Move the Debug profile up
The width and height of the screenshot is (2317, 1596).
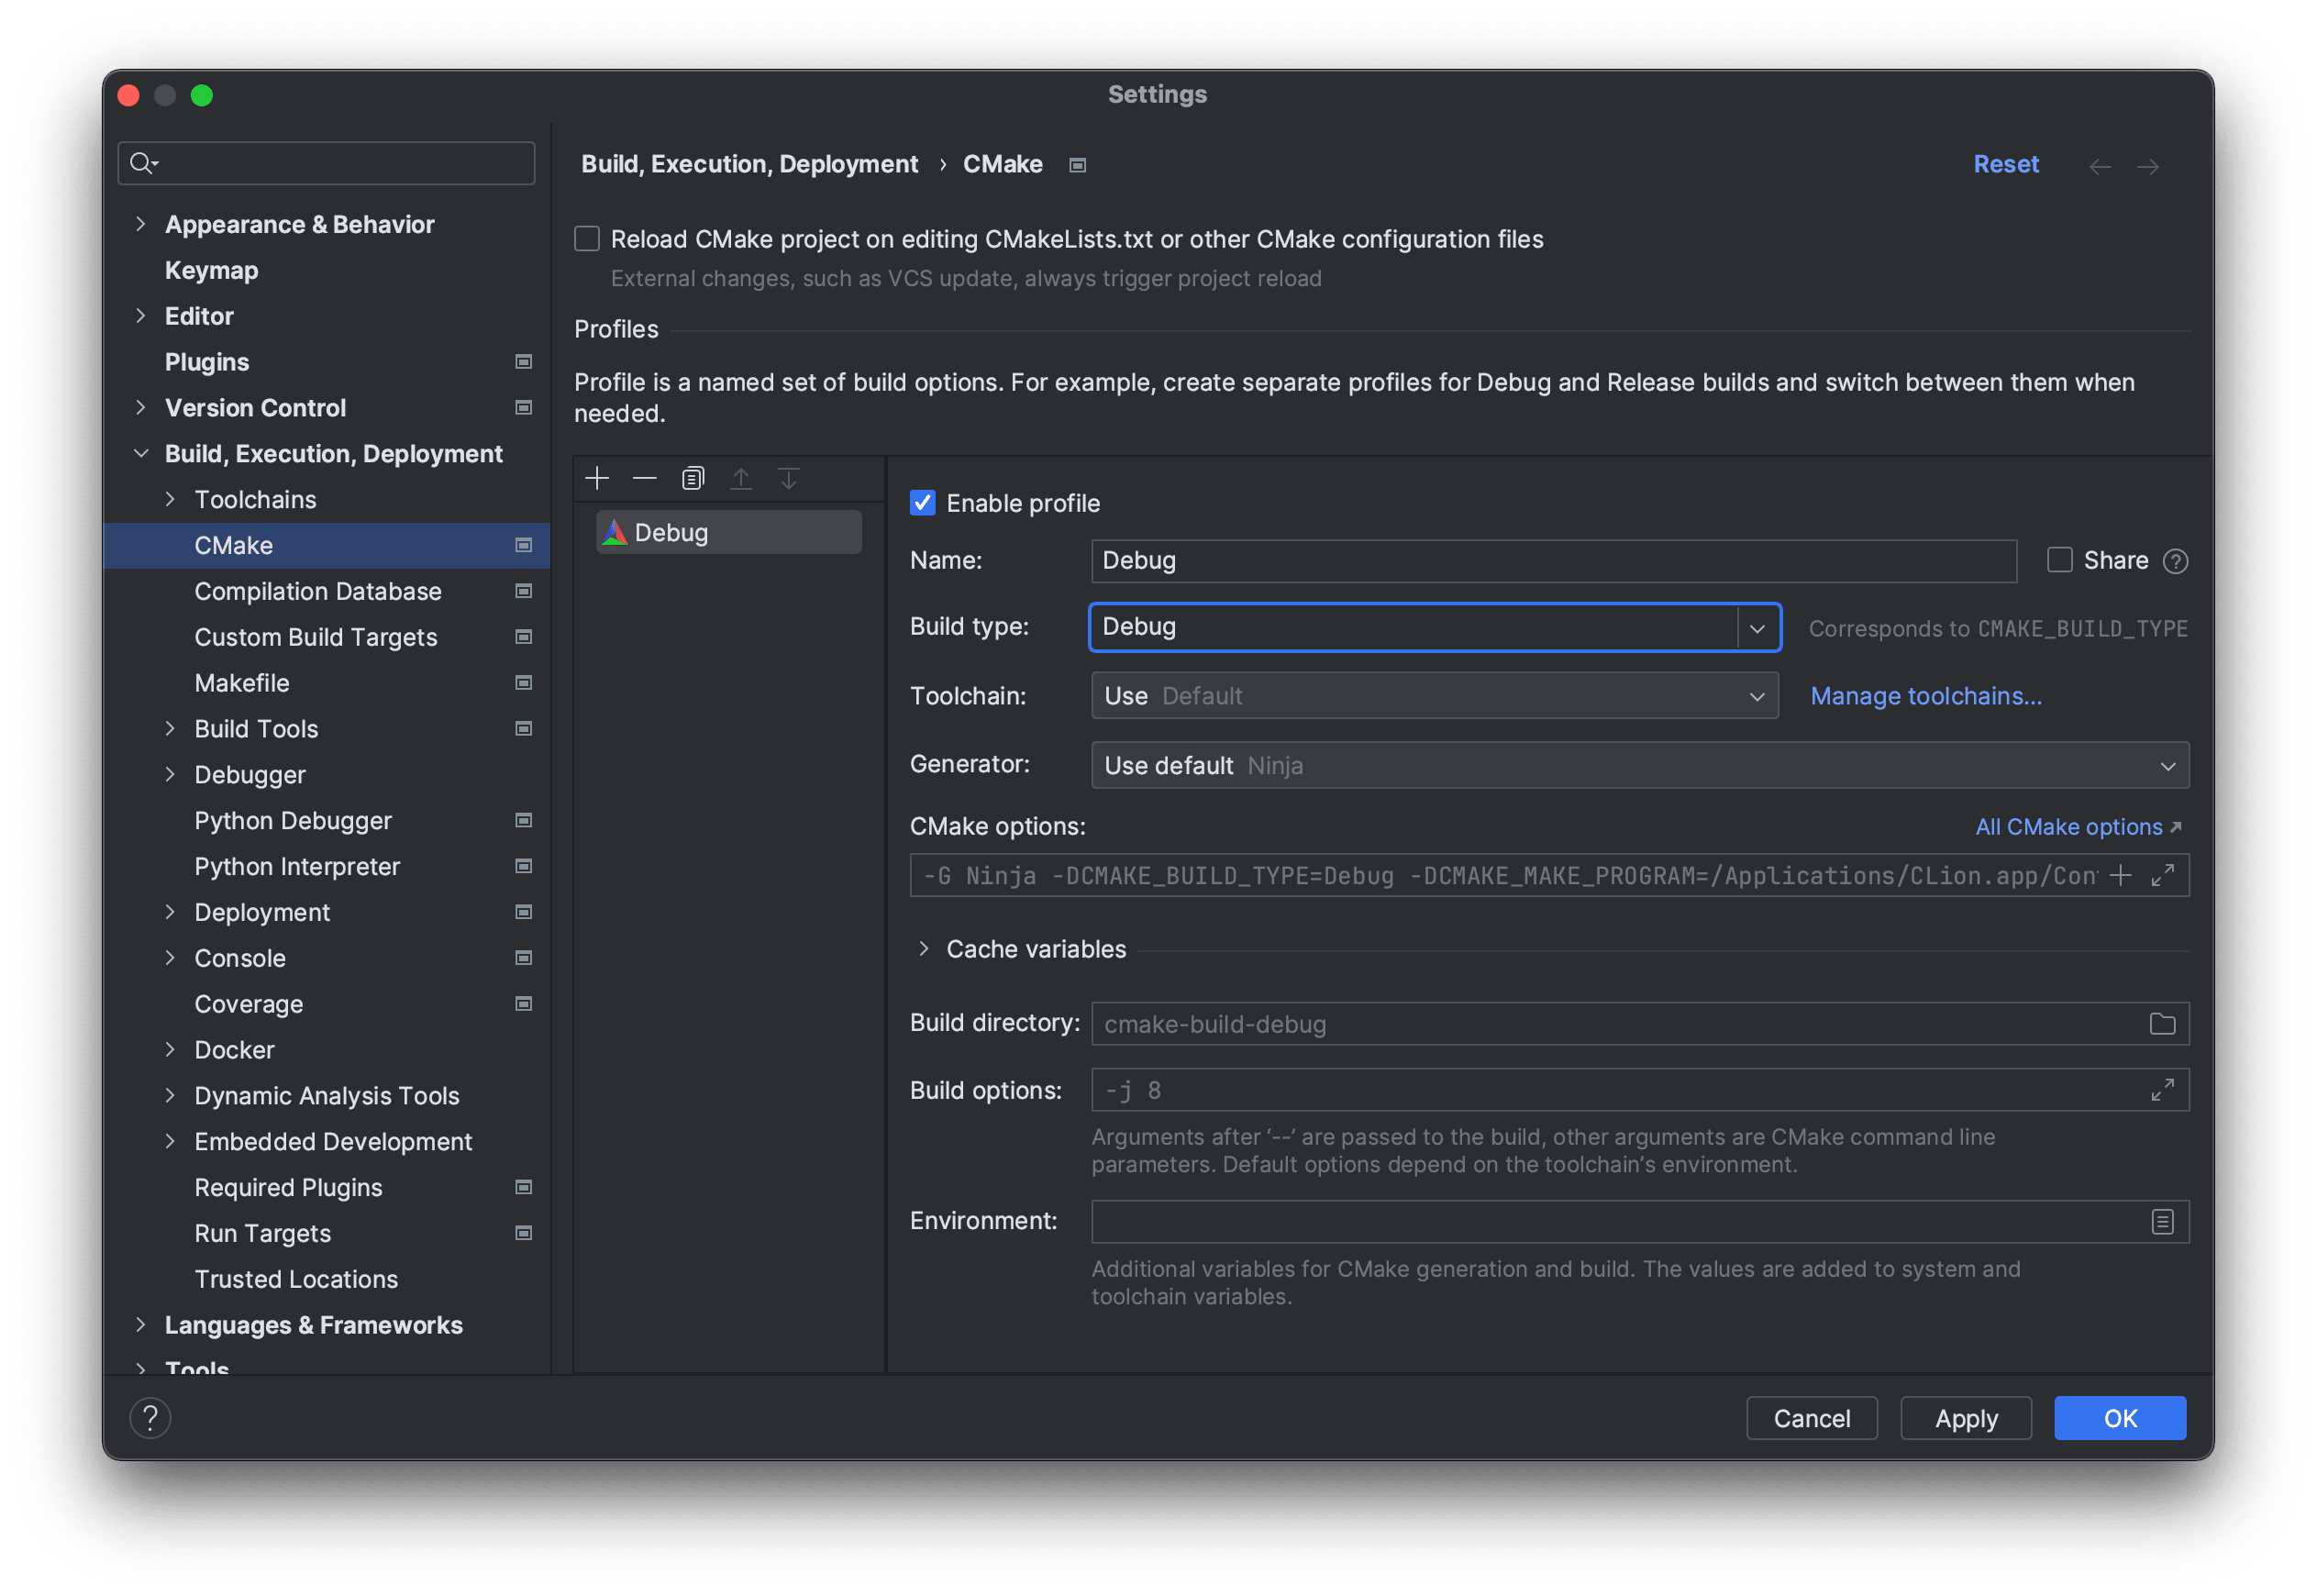(741, 477)
